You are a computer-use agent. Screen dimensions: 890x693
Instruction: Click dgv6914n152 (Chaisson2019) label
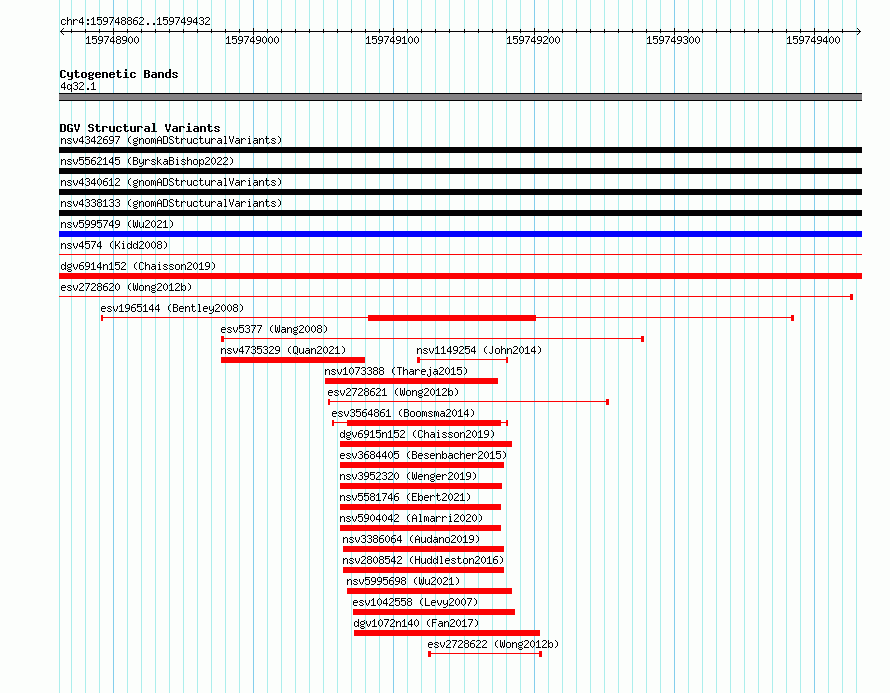pyautogui.click(x=138, y=266)
